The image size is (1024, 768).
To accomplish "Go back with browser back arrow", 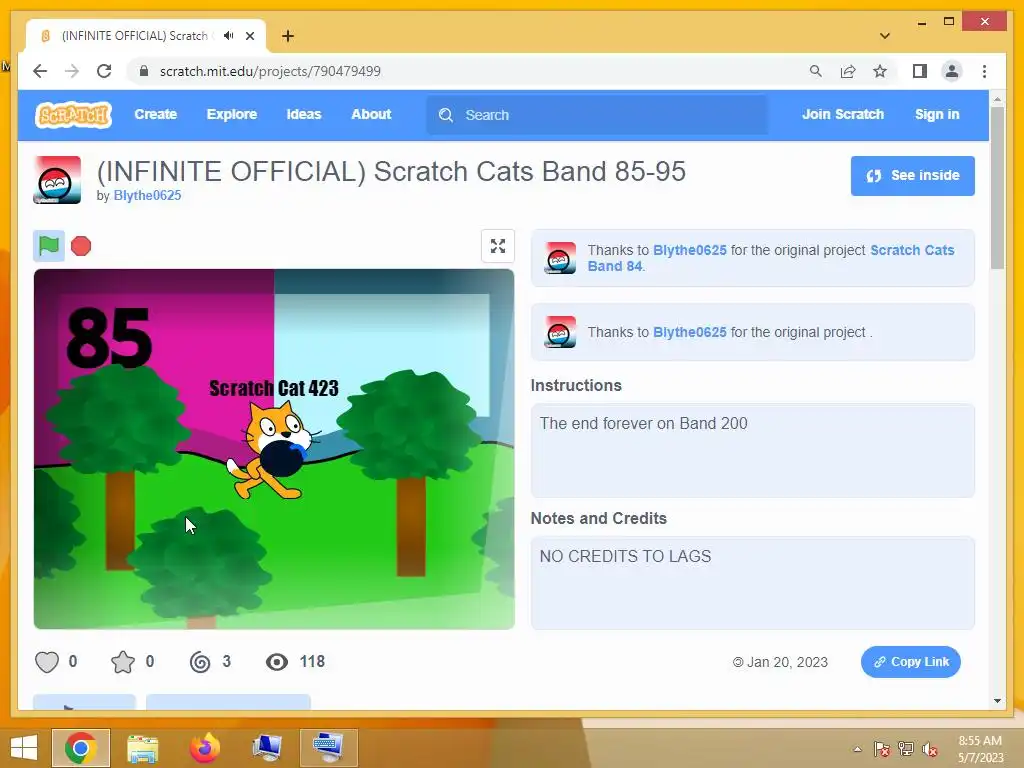I will [x=40, y=71].
